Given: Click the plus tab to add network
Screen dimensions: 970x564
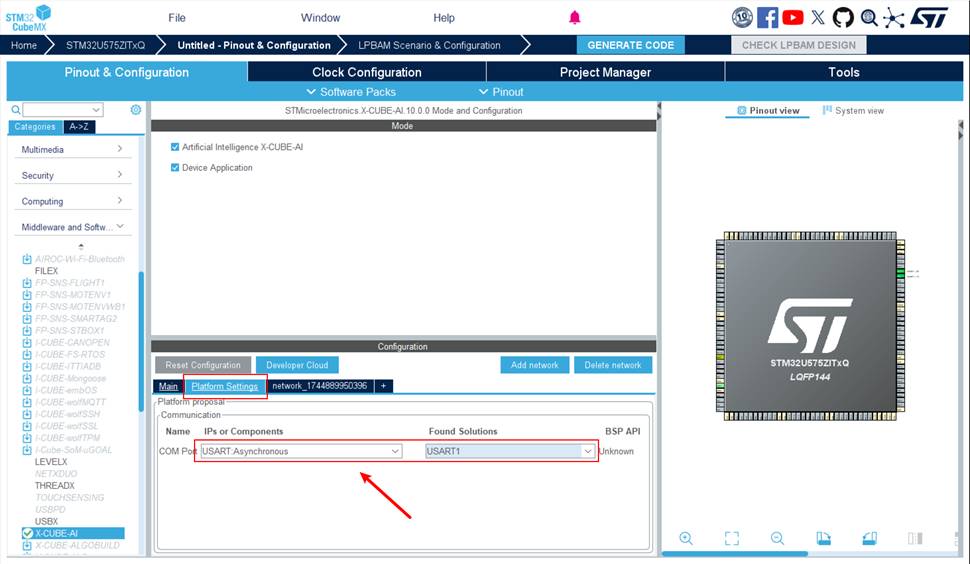Looking at the screenshot, I should pos(384,386).
